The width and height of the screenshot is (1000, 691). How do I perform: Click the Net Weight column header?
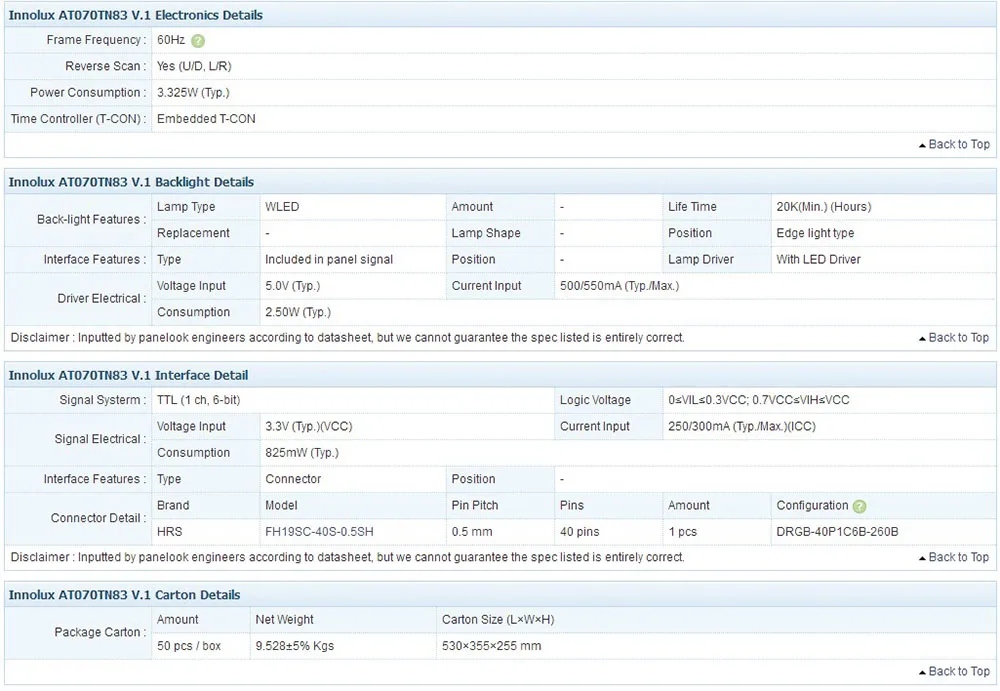(284, 620)
